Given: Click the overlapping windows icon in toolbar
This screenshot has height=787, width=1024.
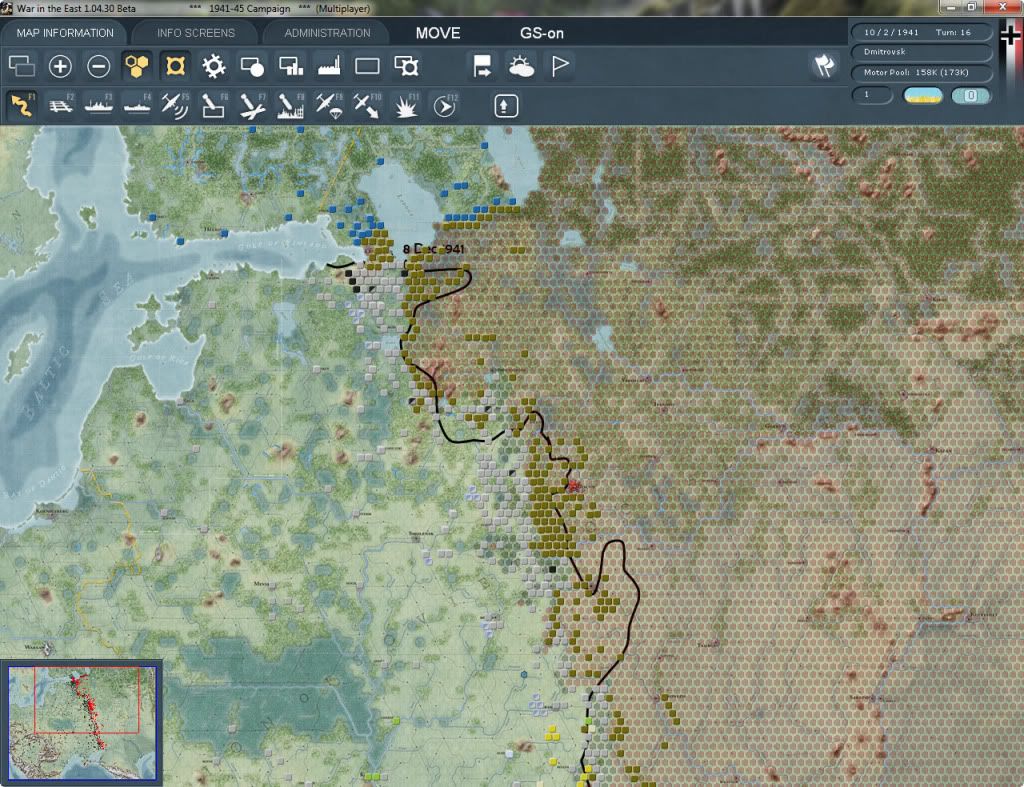Looking at the screenshot, I should coord(22,66).
